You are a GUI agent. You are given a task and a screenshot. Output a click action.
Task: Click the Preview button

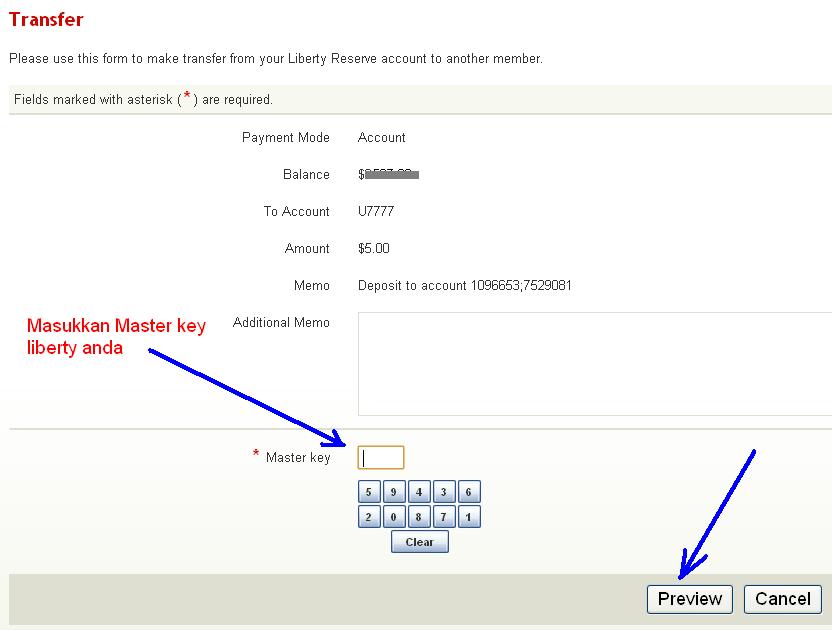tap(690, 599)
